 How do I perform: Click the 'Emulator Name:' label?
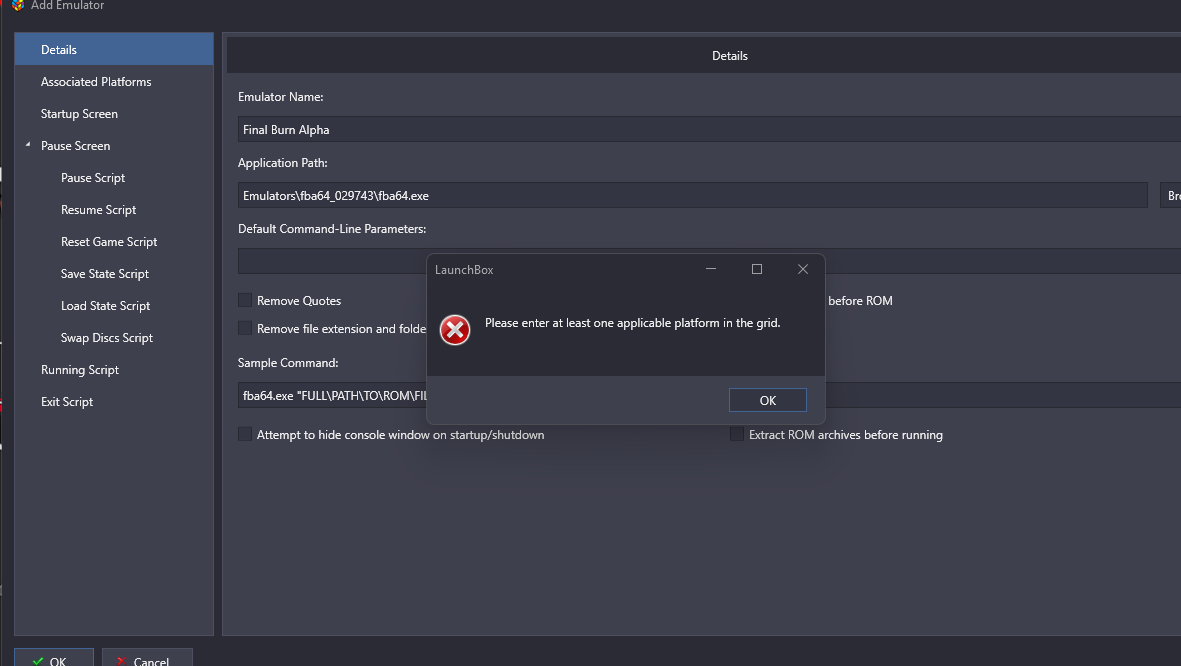[281, 97]
